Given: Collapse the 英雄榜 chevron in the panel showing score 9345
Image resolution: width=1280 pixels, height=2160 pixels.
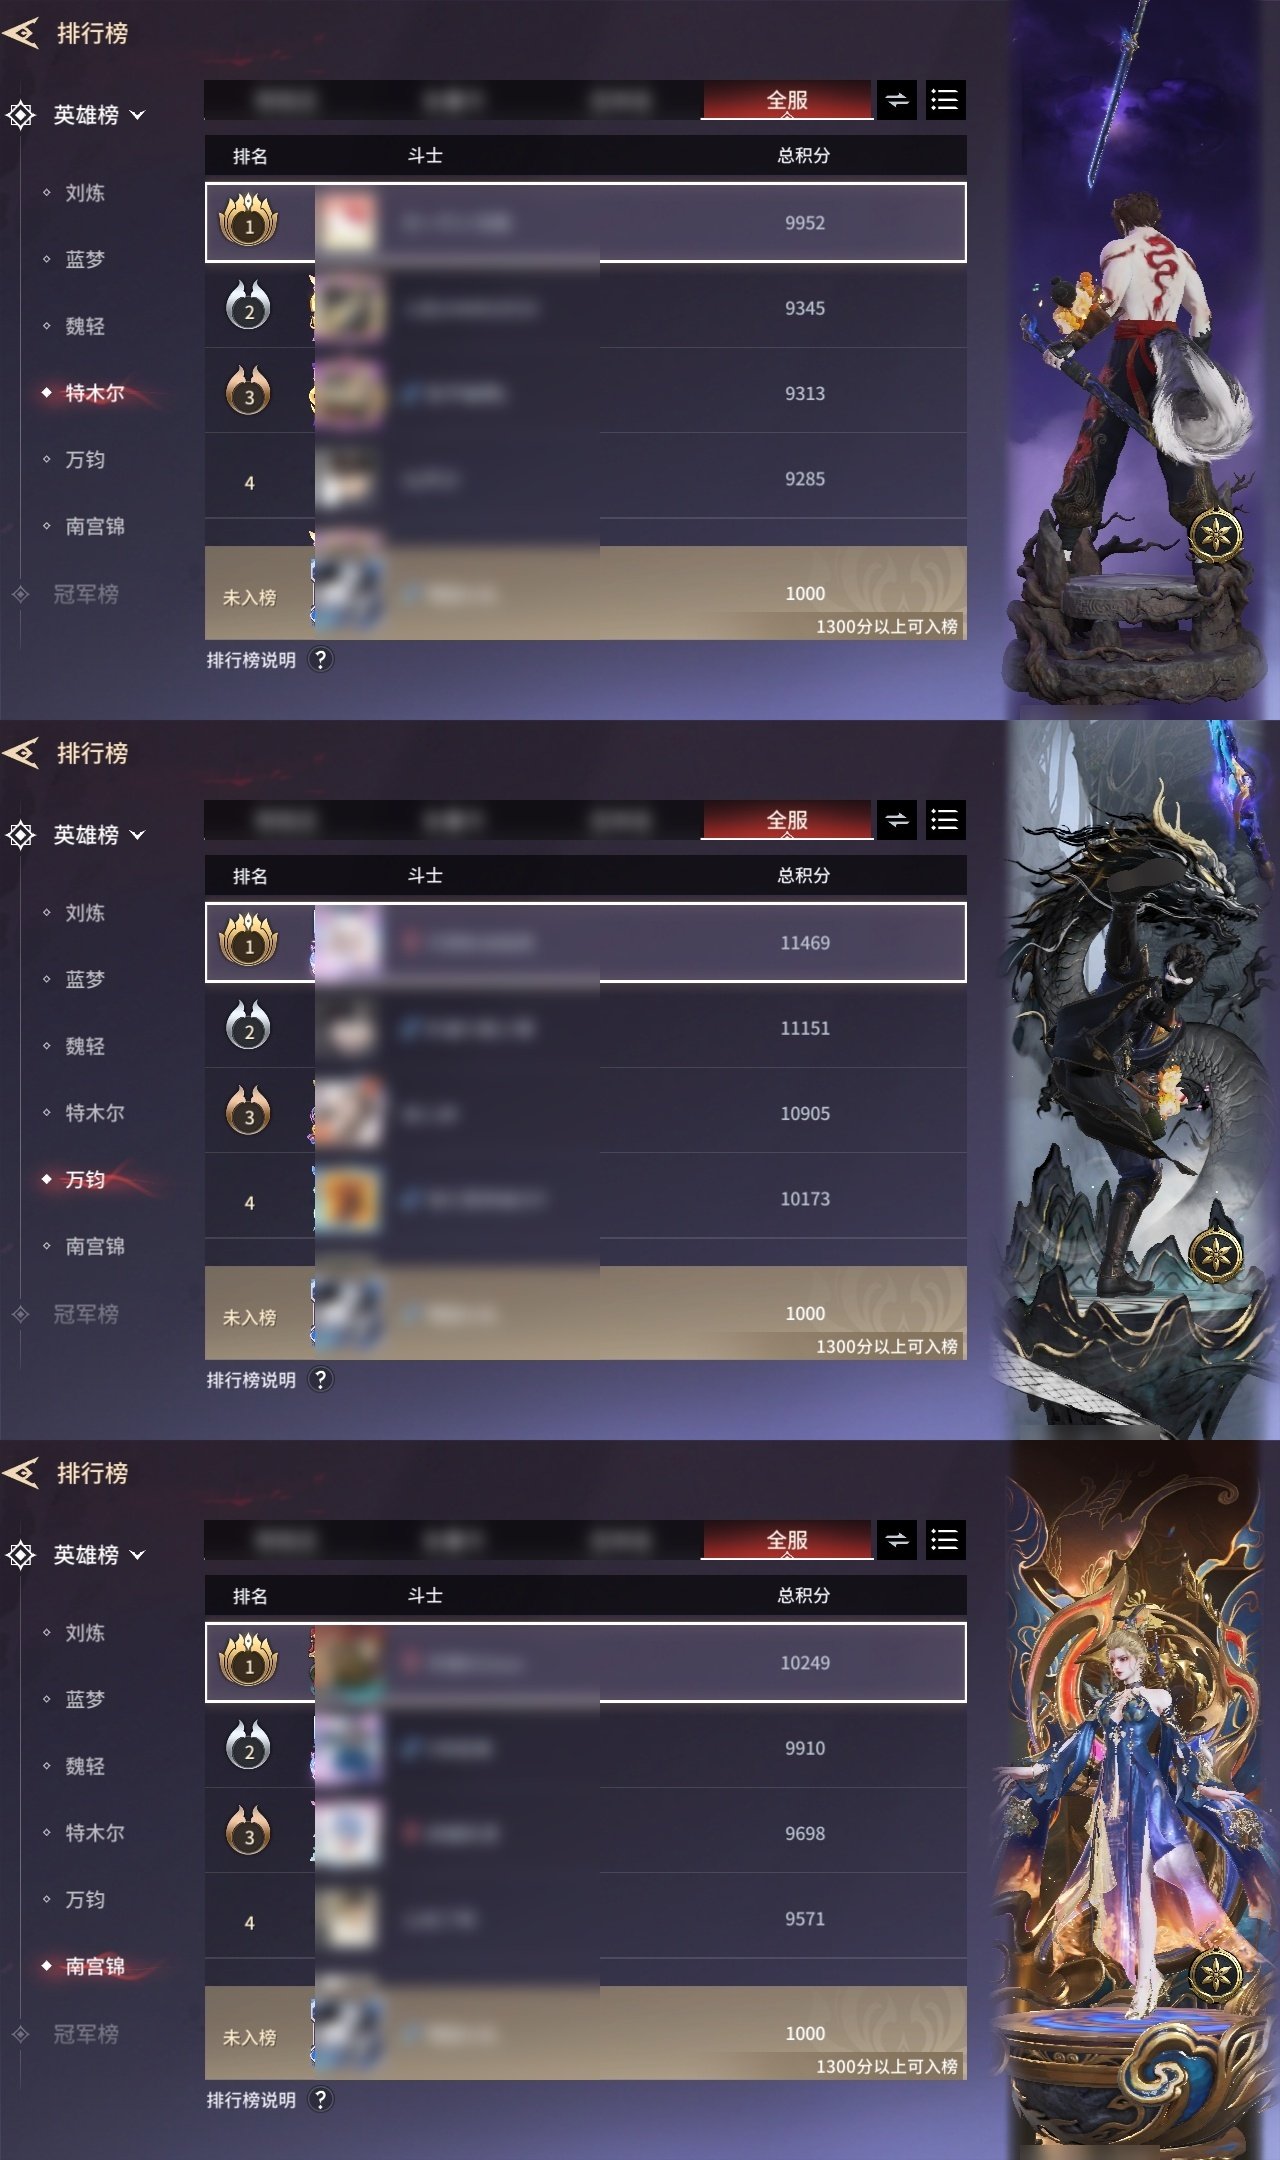Looking at the screenshot, I should coord(138,115).
